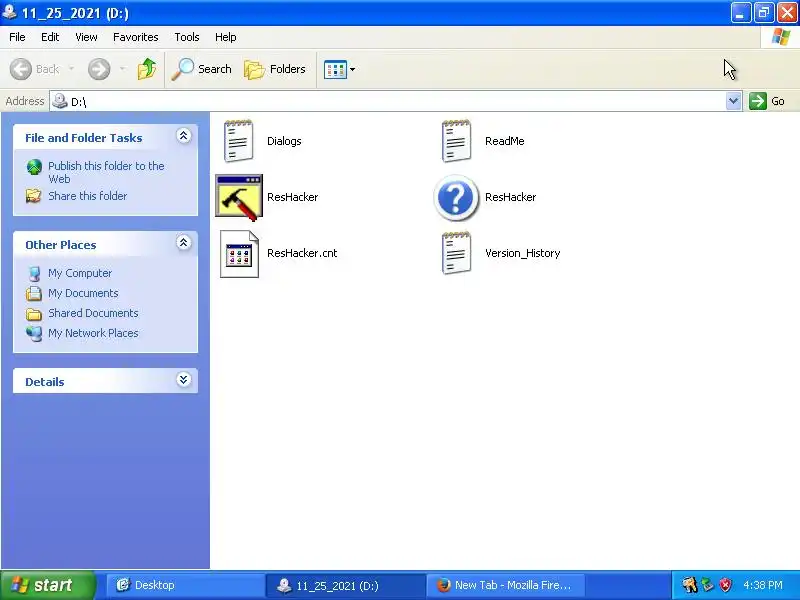
Task: Open the View menu
Action: tap(86, 37)
